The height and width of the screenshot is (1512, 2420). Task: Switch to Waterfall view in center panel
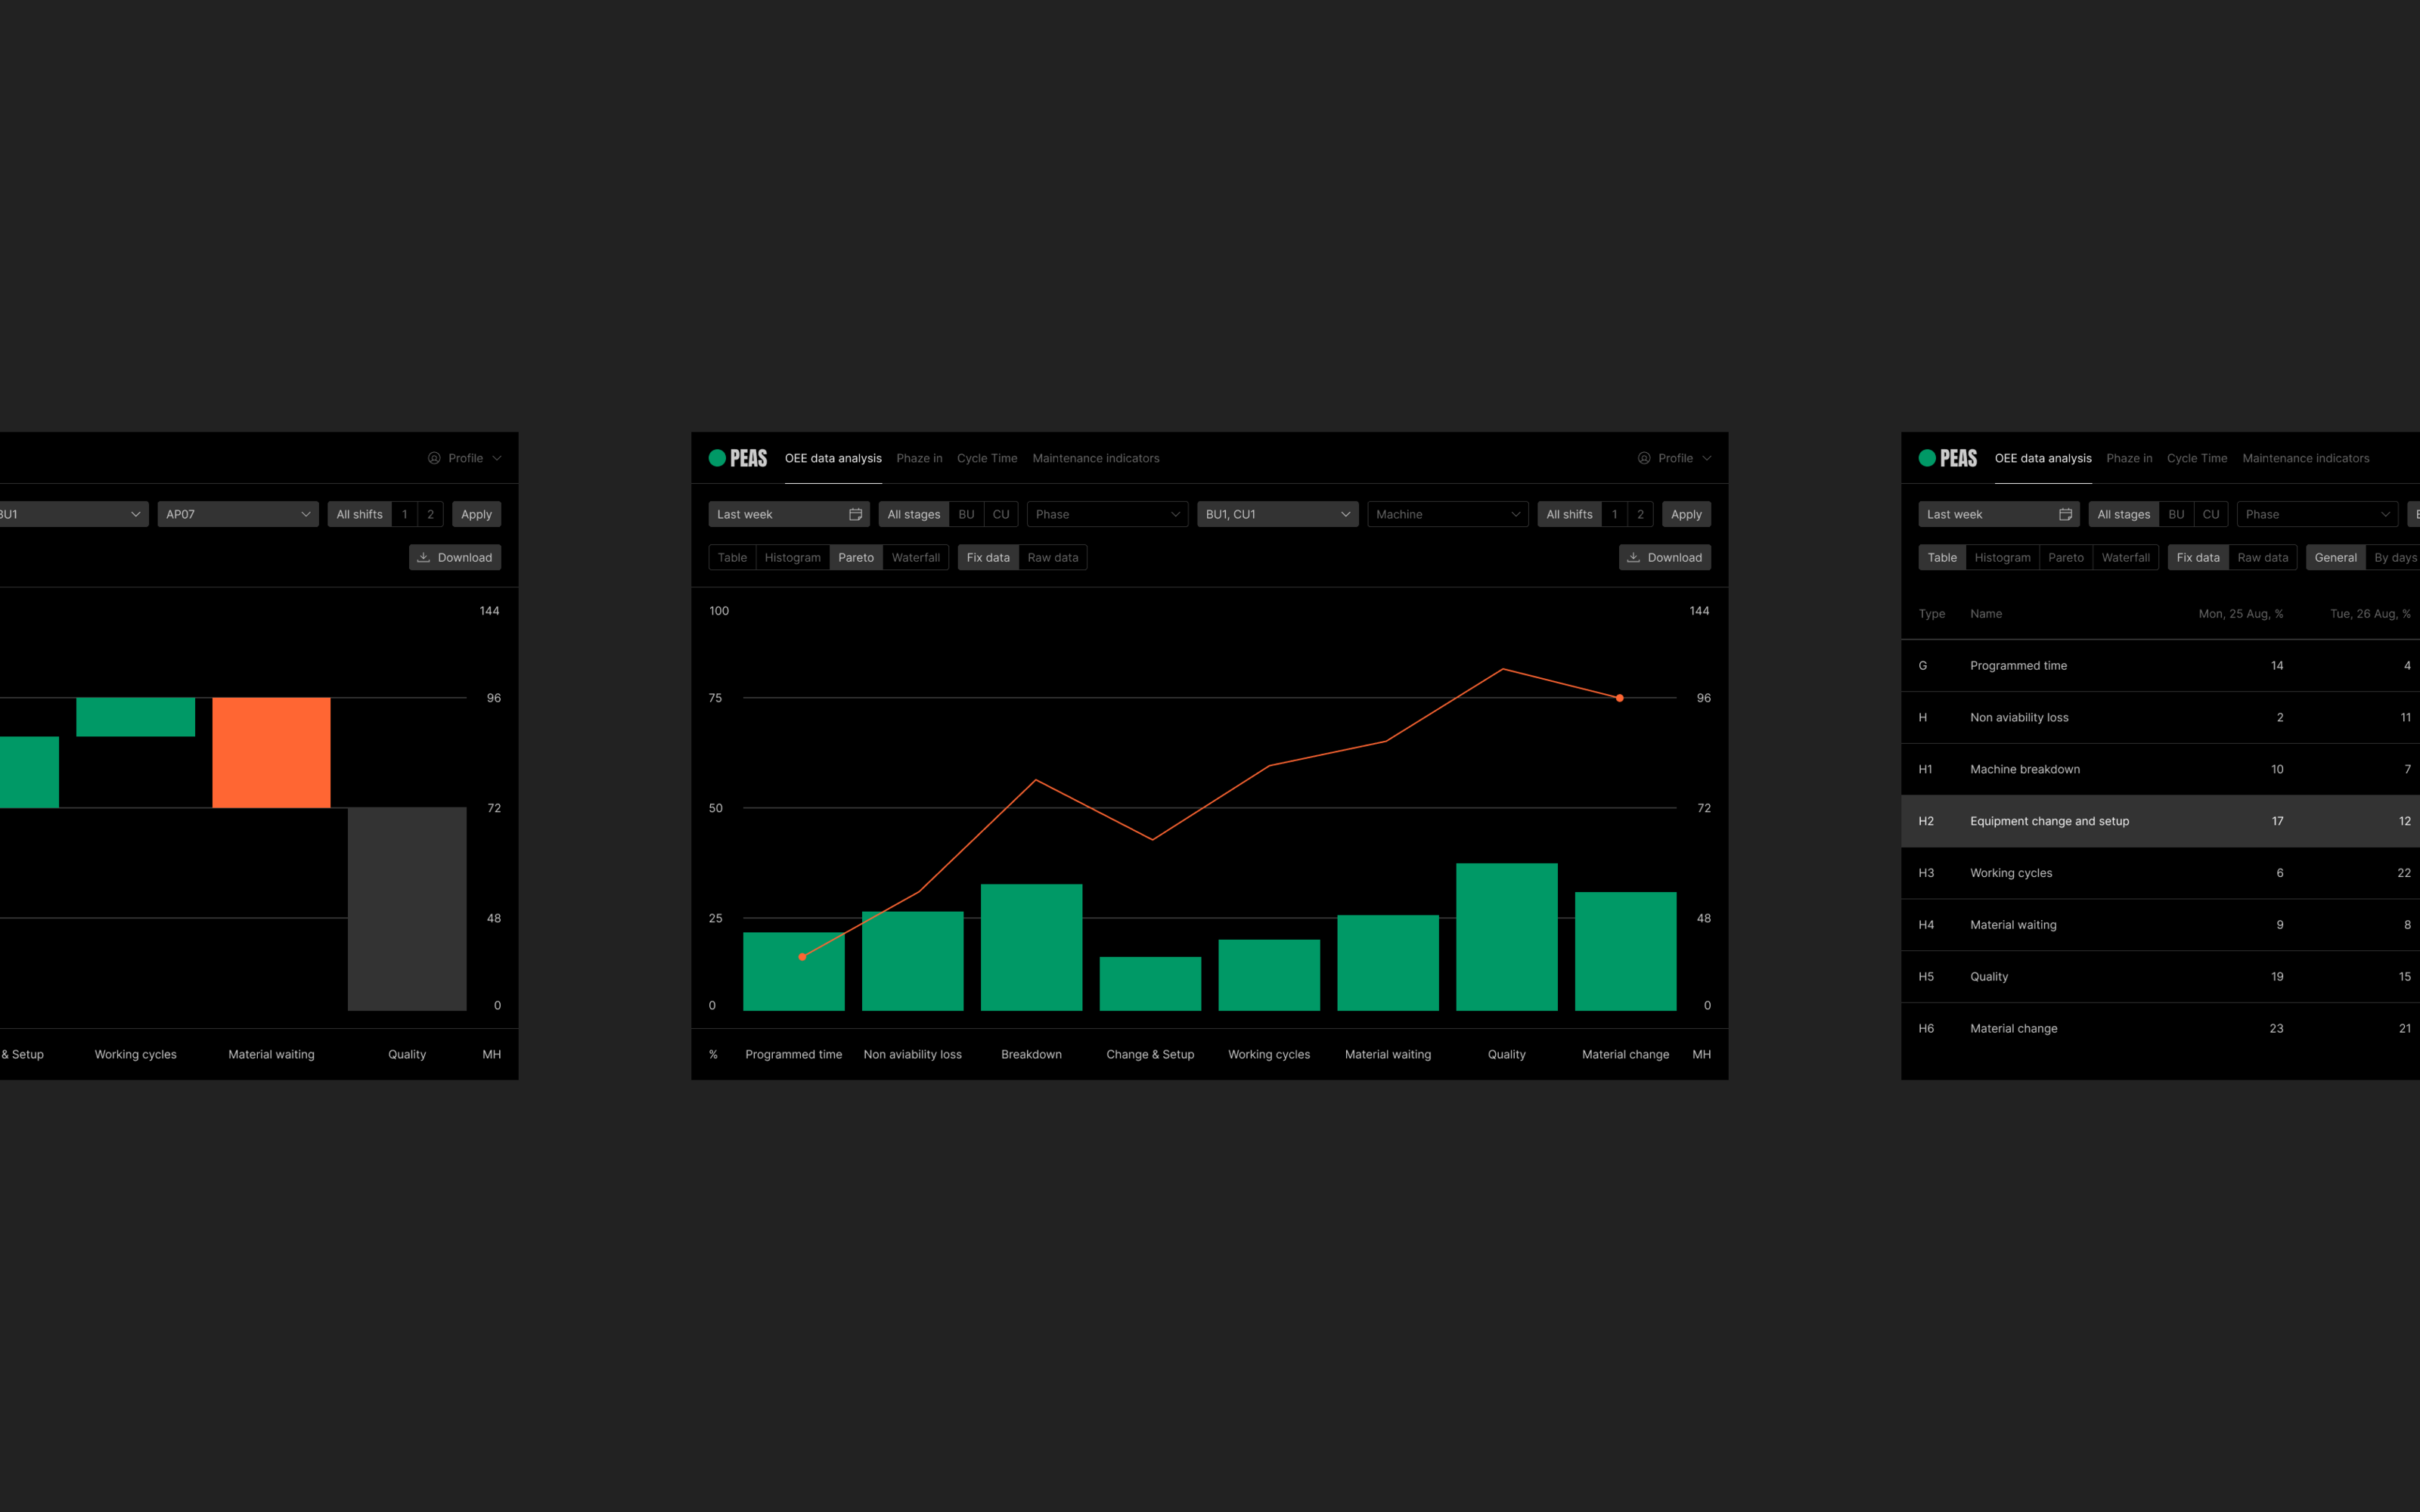[x=915, y=557]
